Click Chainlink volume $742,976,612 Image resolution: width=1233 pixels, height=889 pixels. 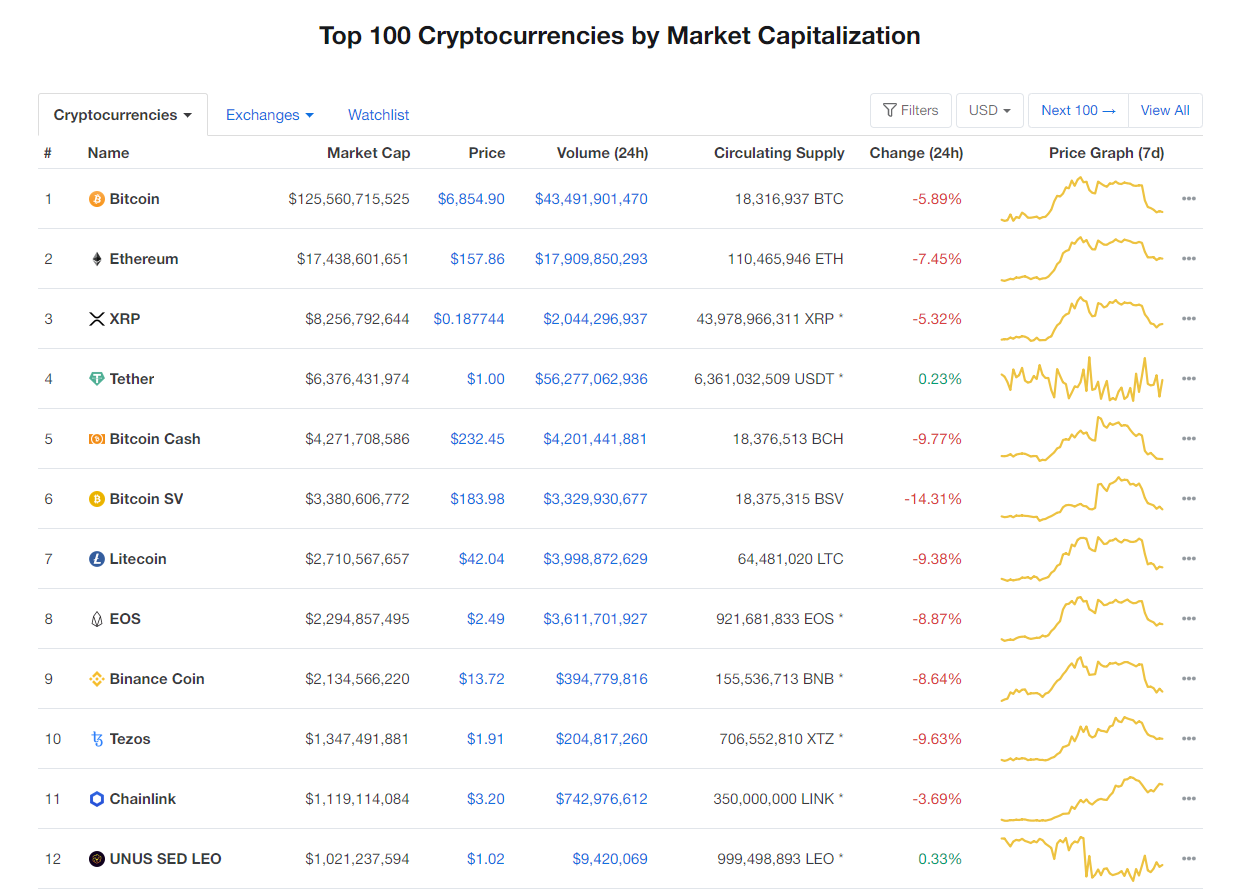(x=601, y=799)
